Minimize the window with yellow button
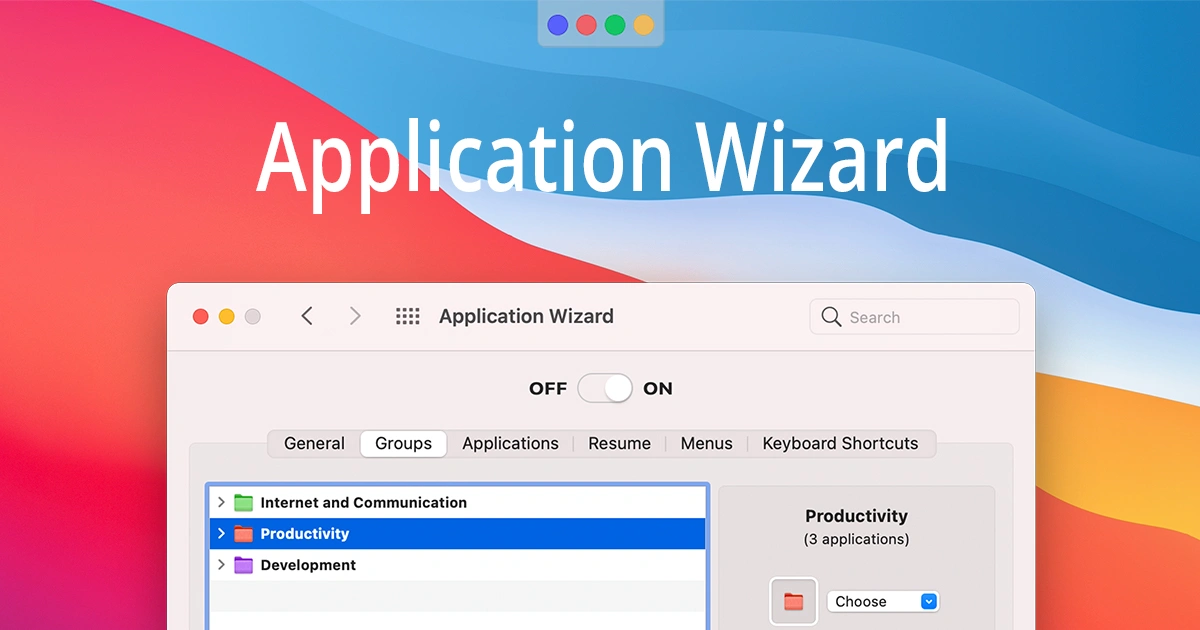The image size is (1200, 630). coord(226,316)
